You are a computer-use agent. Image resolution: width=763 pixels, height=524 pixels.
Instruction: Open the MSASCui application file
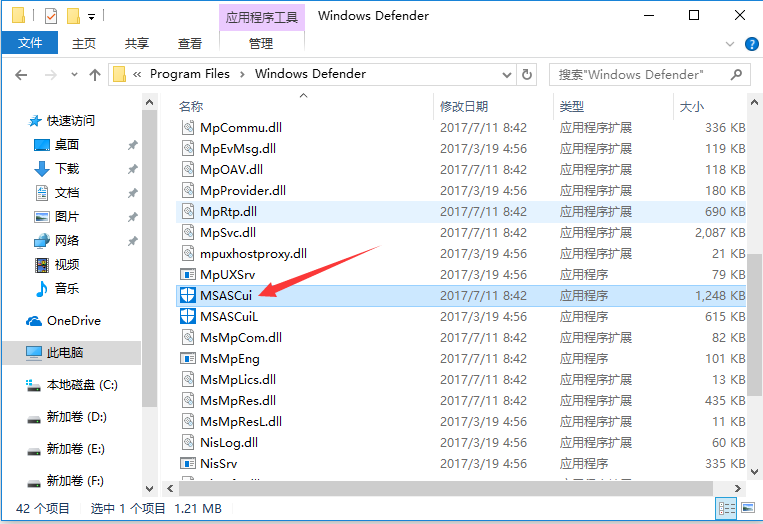coord(225,295)
